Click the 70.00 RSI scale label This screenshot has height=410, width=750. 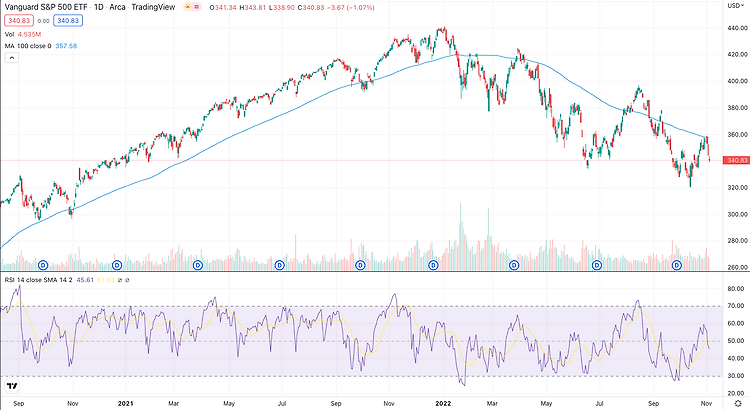click(737, 306)
